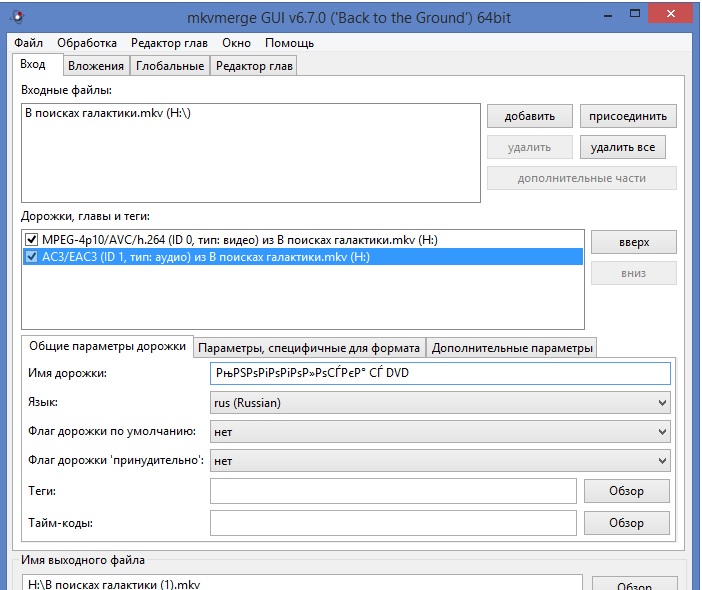Select the MPEG-4p10/AVC/h.264 video track row
702x590 pixels.
tap(303, 240)
